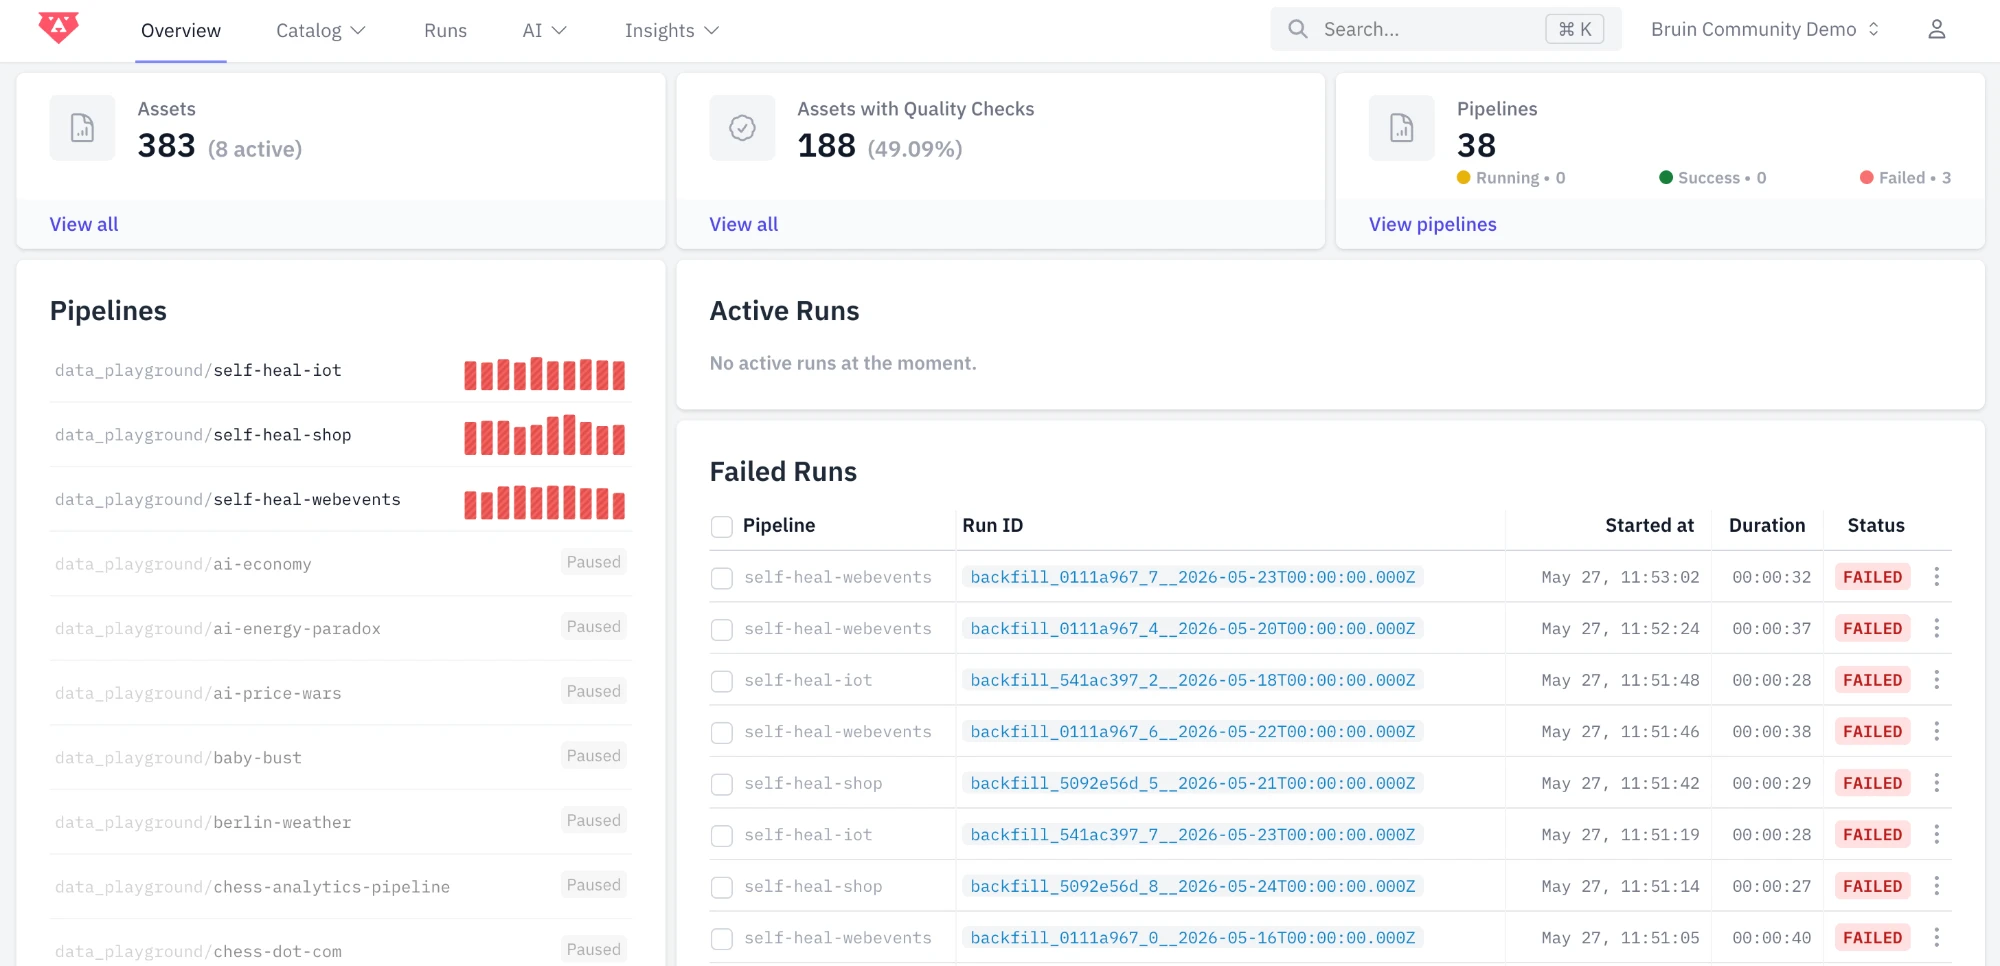Click the Quality Checks badge icon
Screen dimensions: 2000x966
pos(742,128)
